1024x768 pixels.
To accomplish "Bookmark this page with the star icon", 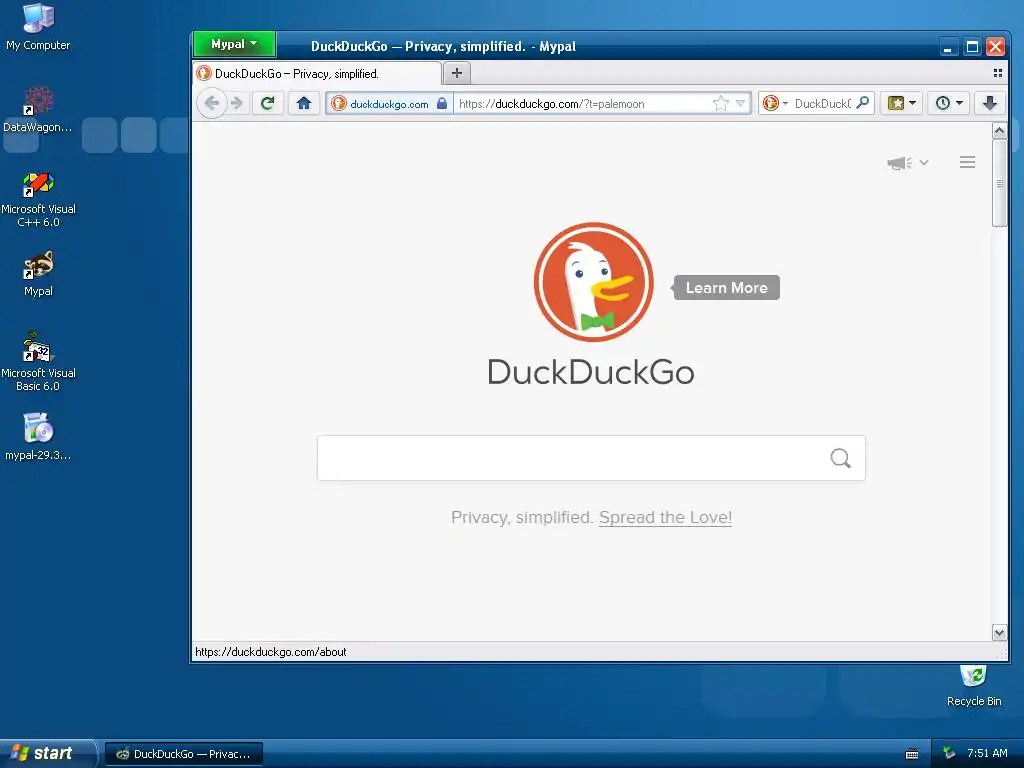I will [x=720, y=103].
